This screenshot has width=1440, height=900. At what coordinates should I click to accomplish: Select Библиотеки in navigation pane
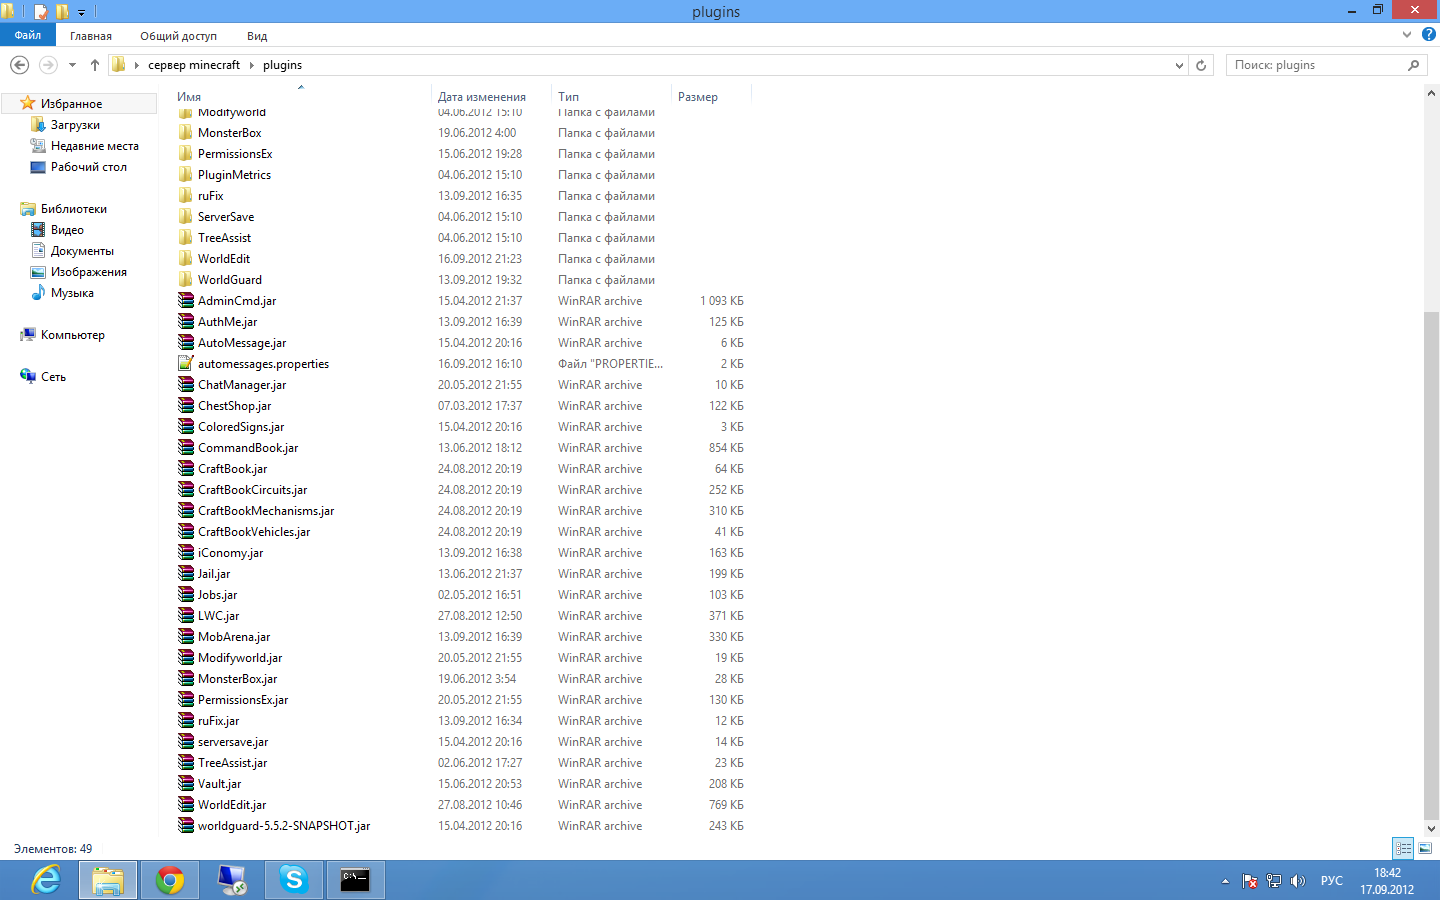[74, 209]
